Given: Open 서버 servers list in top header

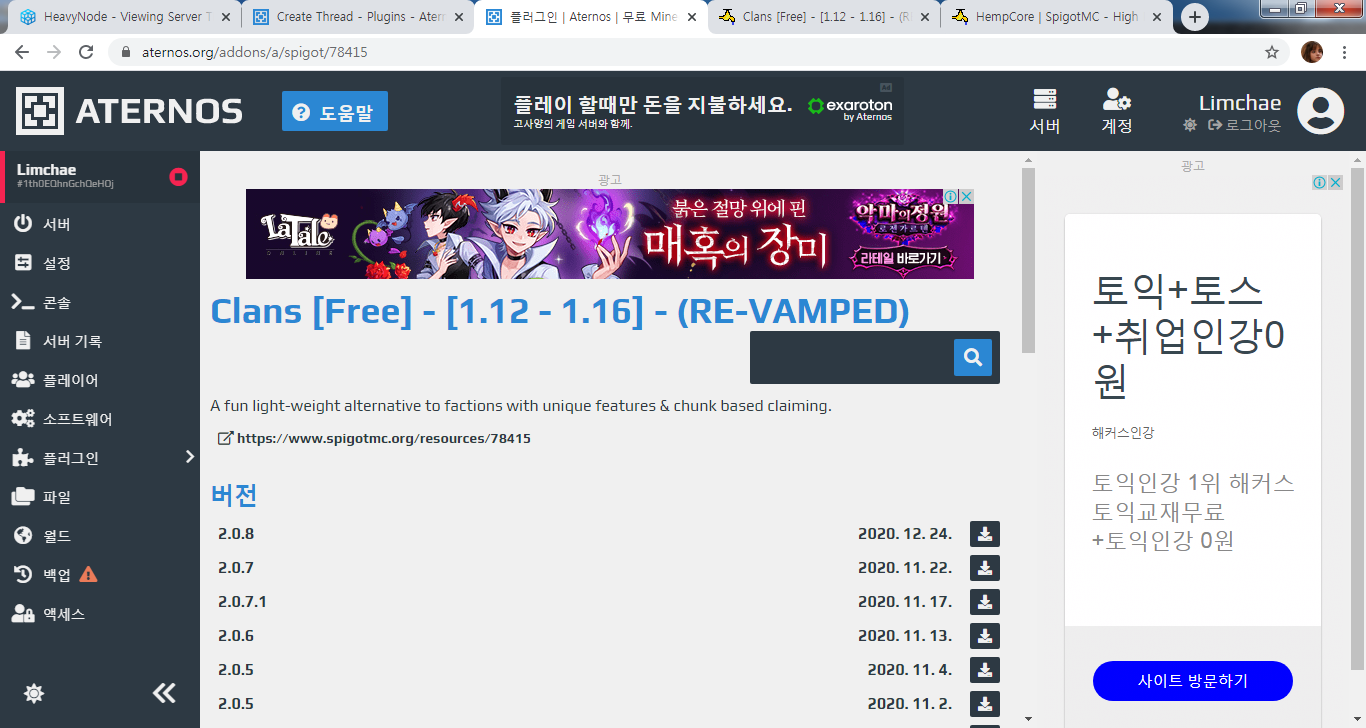Looking at the screenshot, I should point(1045,111).
